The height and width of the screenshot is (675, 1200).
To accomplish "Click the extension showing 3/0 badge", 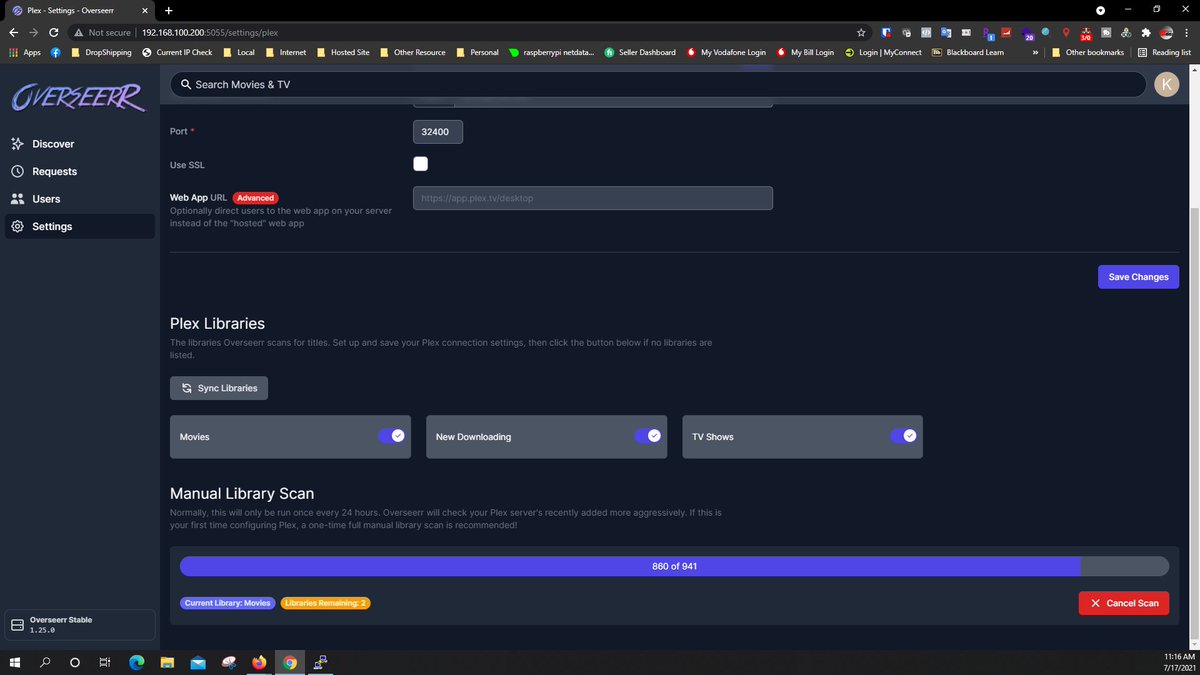I will coord(1086,33).
